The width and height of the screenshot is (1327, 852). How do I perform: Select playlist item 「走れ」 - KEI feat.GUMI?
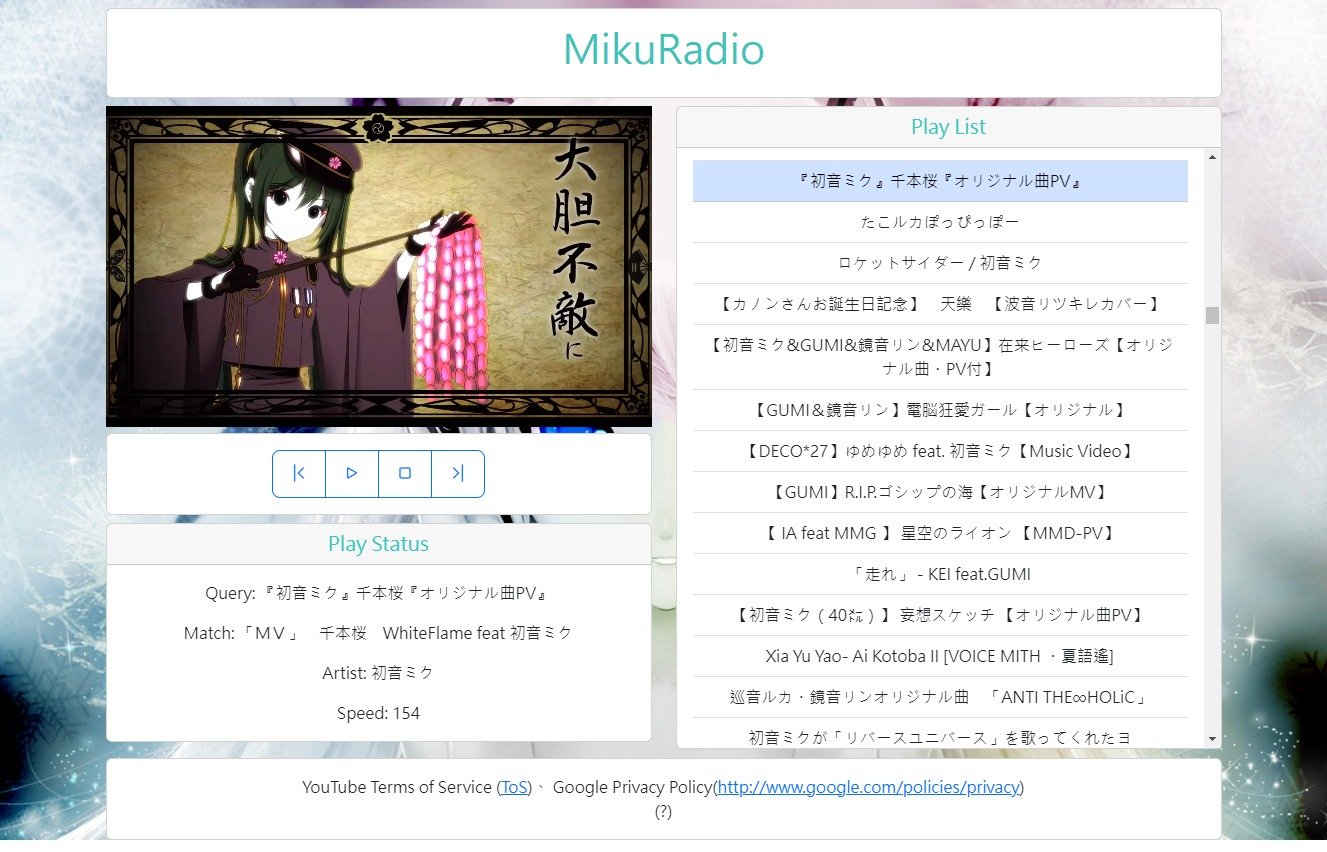(940, 574)
